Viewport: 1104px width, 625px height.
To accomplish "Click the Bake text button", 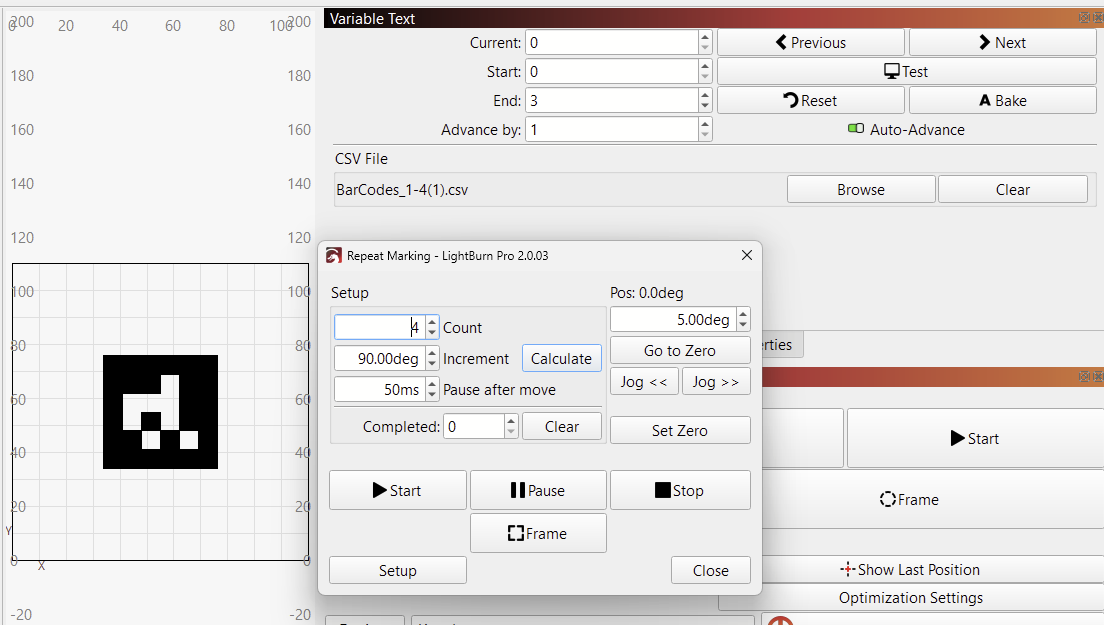I will [x=1002, y=100].
